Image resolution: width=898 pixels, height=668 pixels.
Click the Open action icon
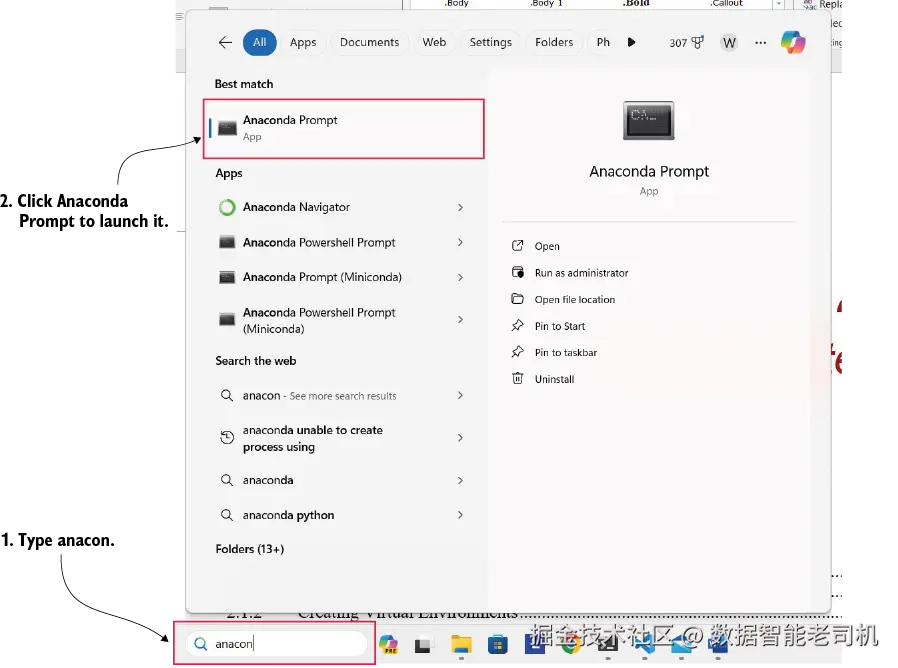click(x=517, y=246)
